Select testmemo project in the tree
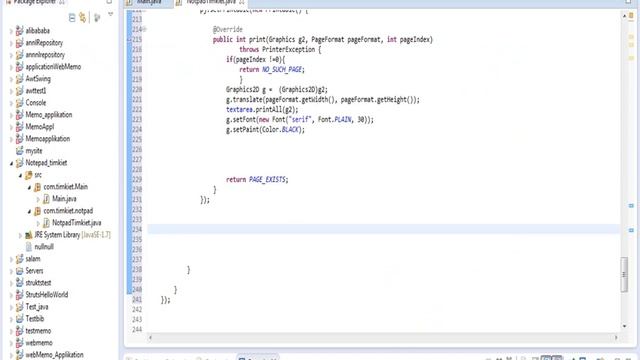640x360 pixels. [38, 331]
